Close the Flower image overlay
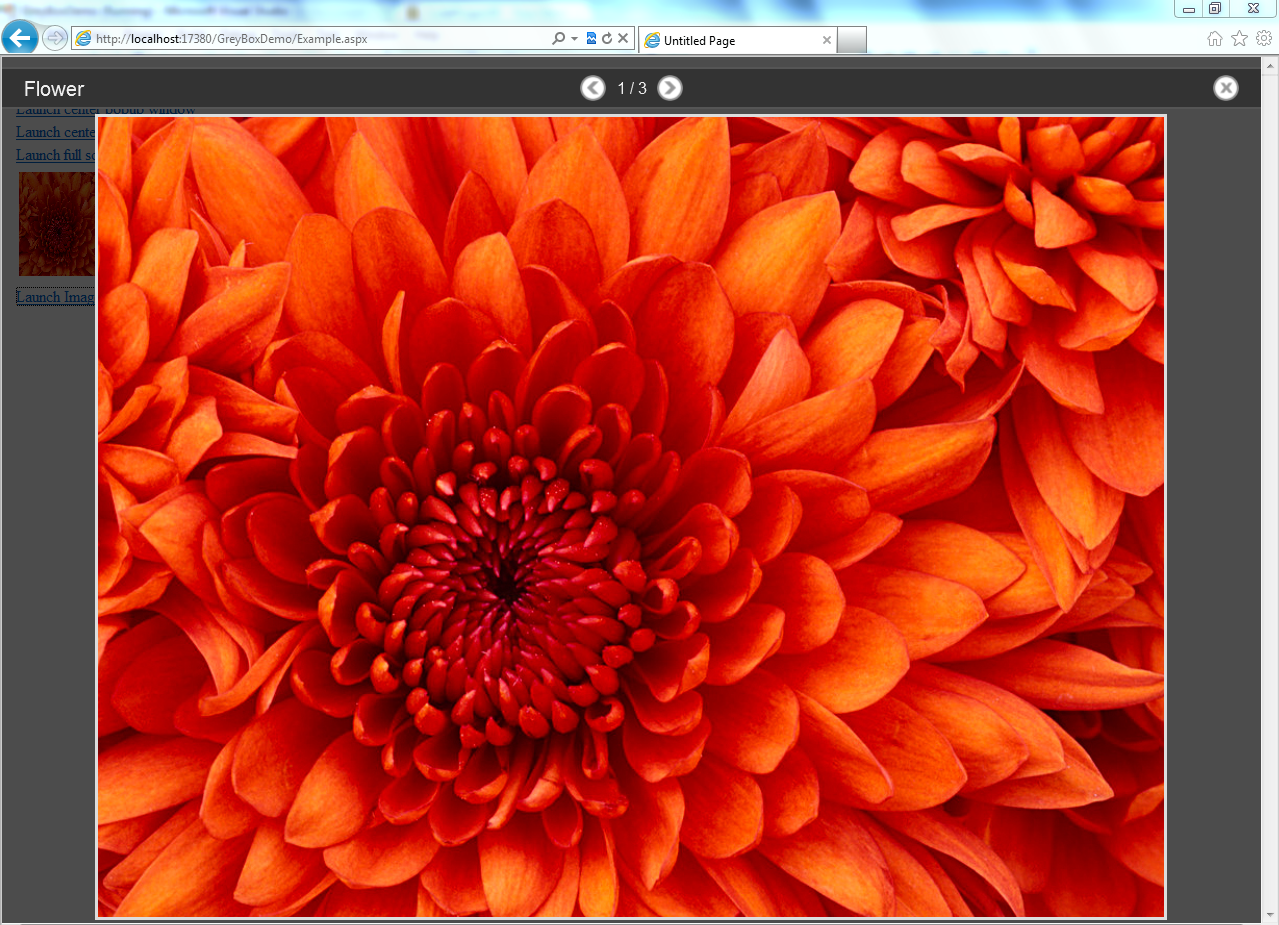 click(x=1226, y=88)
